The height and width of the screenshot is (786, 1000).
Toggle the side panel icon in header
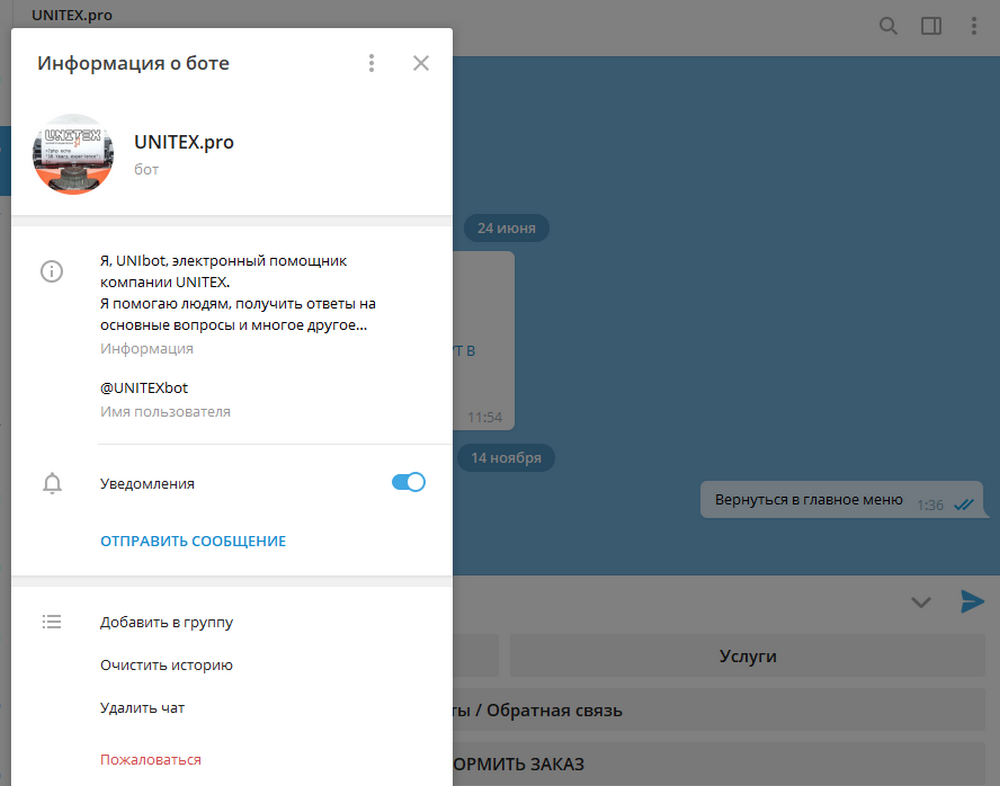pyautogui.click(x=931, y=26)
